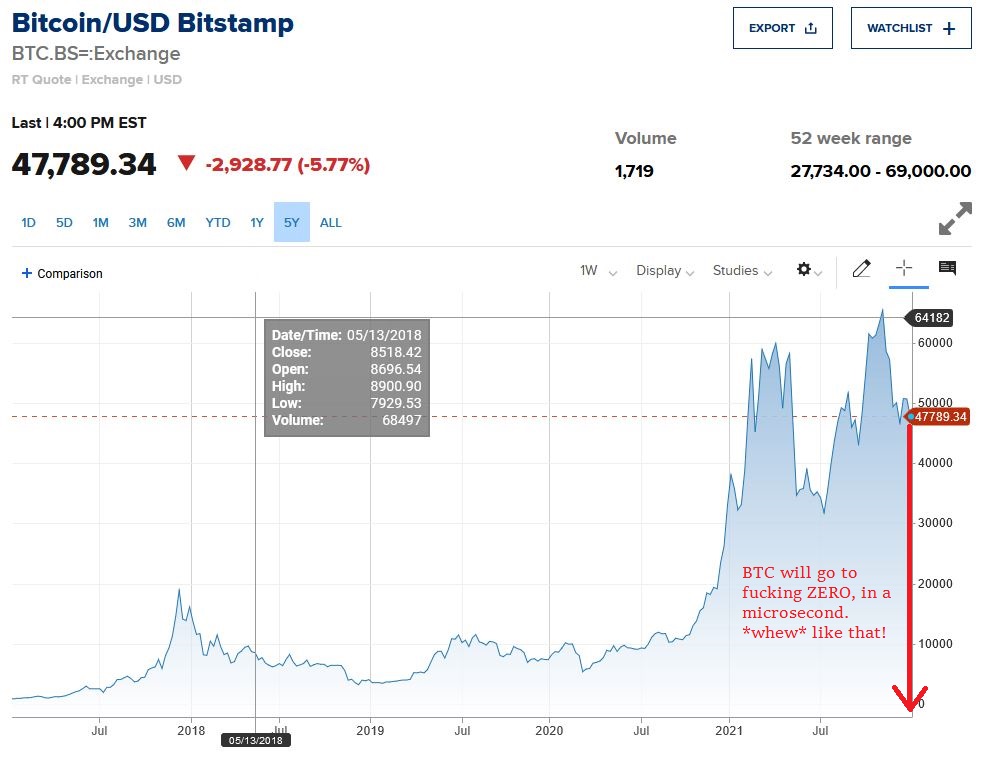Screen dimensions: 985x762
Task: Select the drawing pencil tool
Action: pos(861,268)
